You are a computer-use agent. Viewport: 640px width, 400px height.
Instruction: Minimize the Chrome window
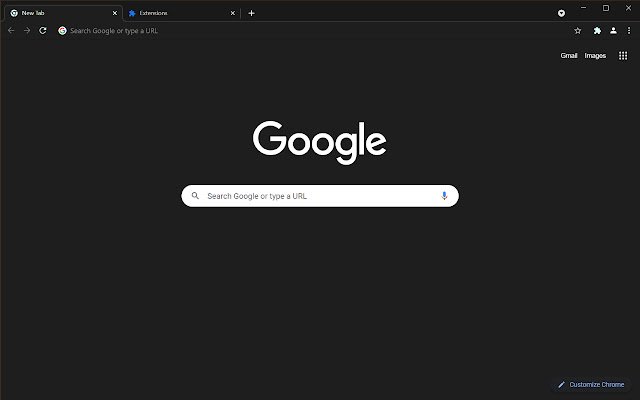coord(583,8)
